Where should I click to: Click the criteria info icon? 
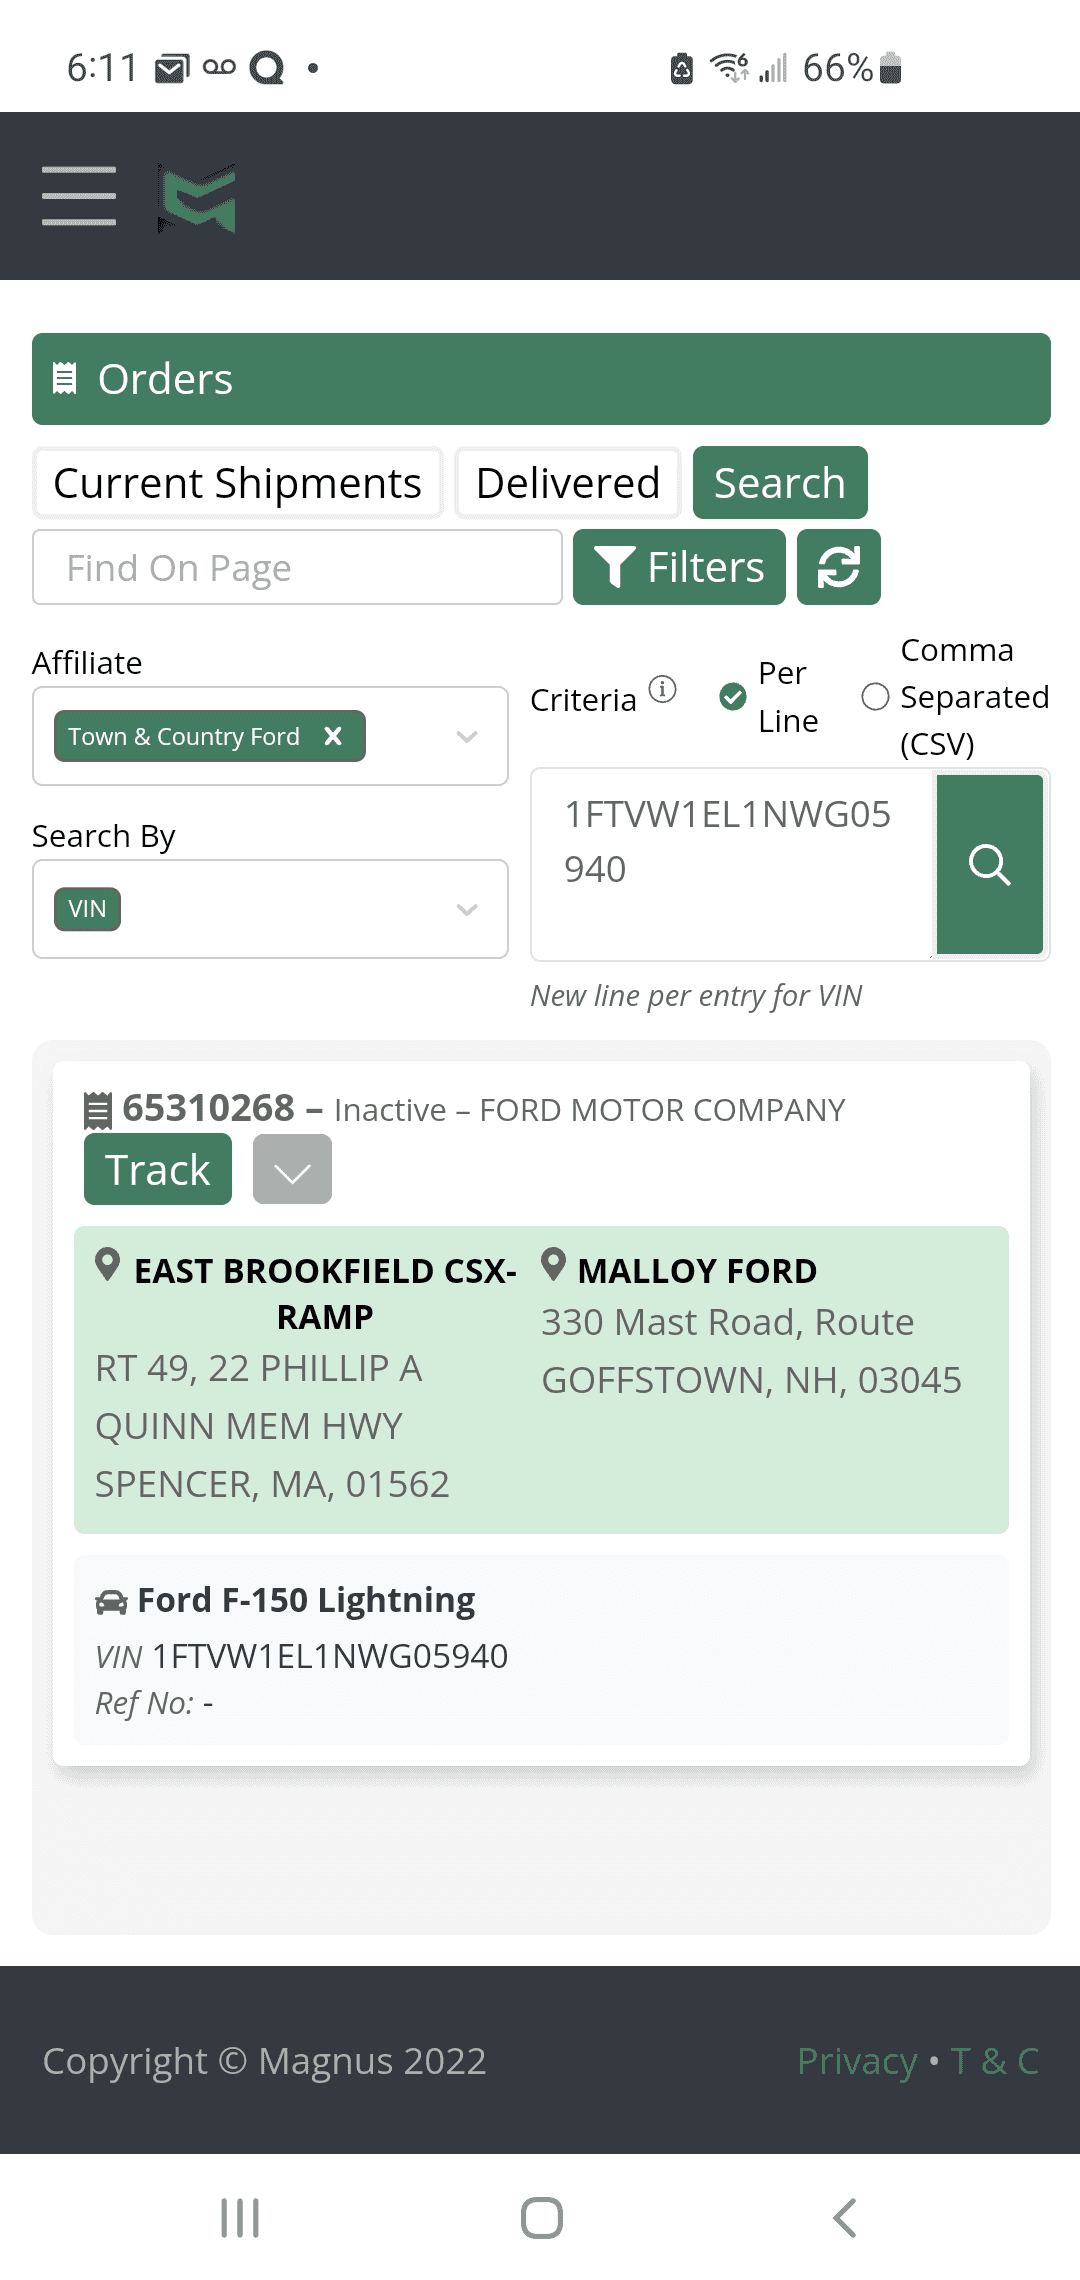coord(662,689)
